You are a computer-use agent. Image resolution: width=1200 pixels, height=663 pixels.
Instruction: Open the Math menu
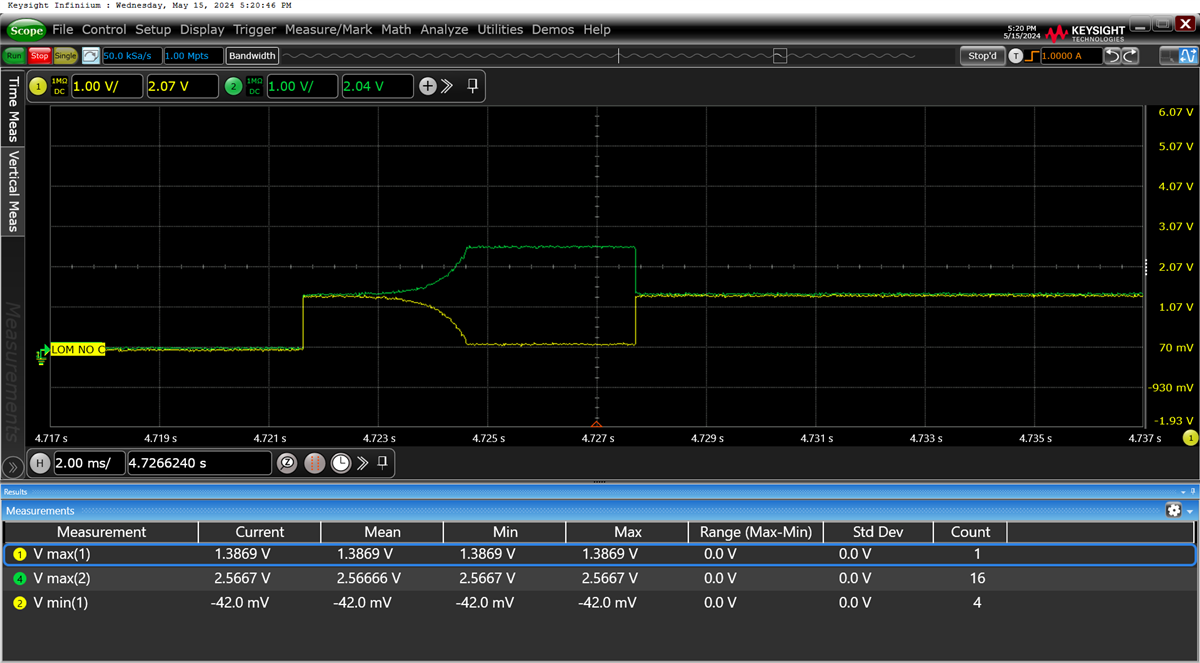(396, 30)
